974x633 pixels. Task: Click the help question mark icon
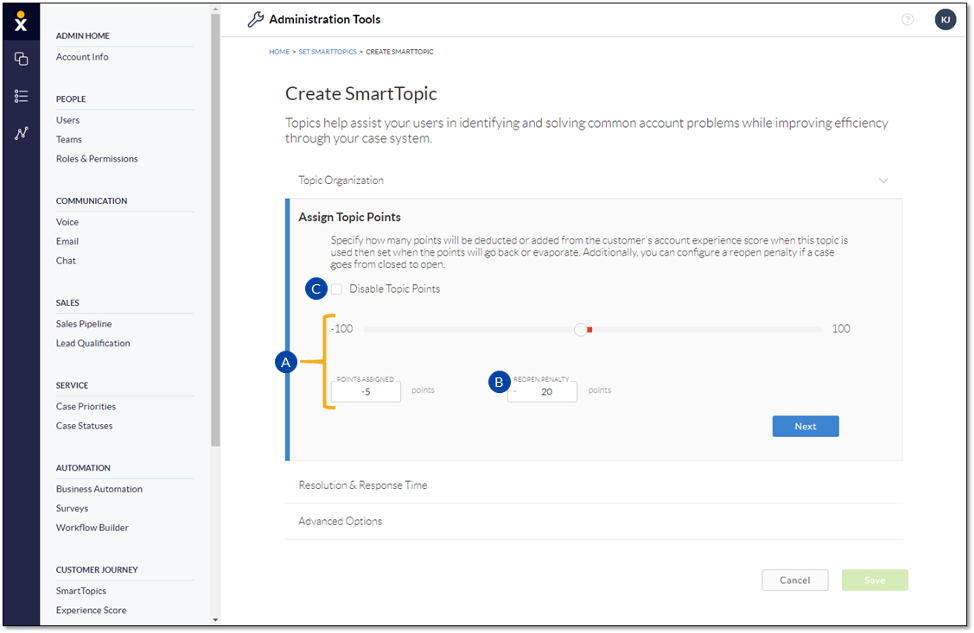(x=908, y=19)
